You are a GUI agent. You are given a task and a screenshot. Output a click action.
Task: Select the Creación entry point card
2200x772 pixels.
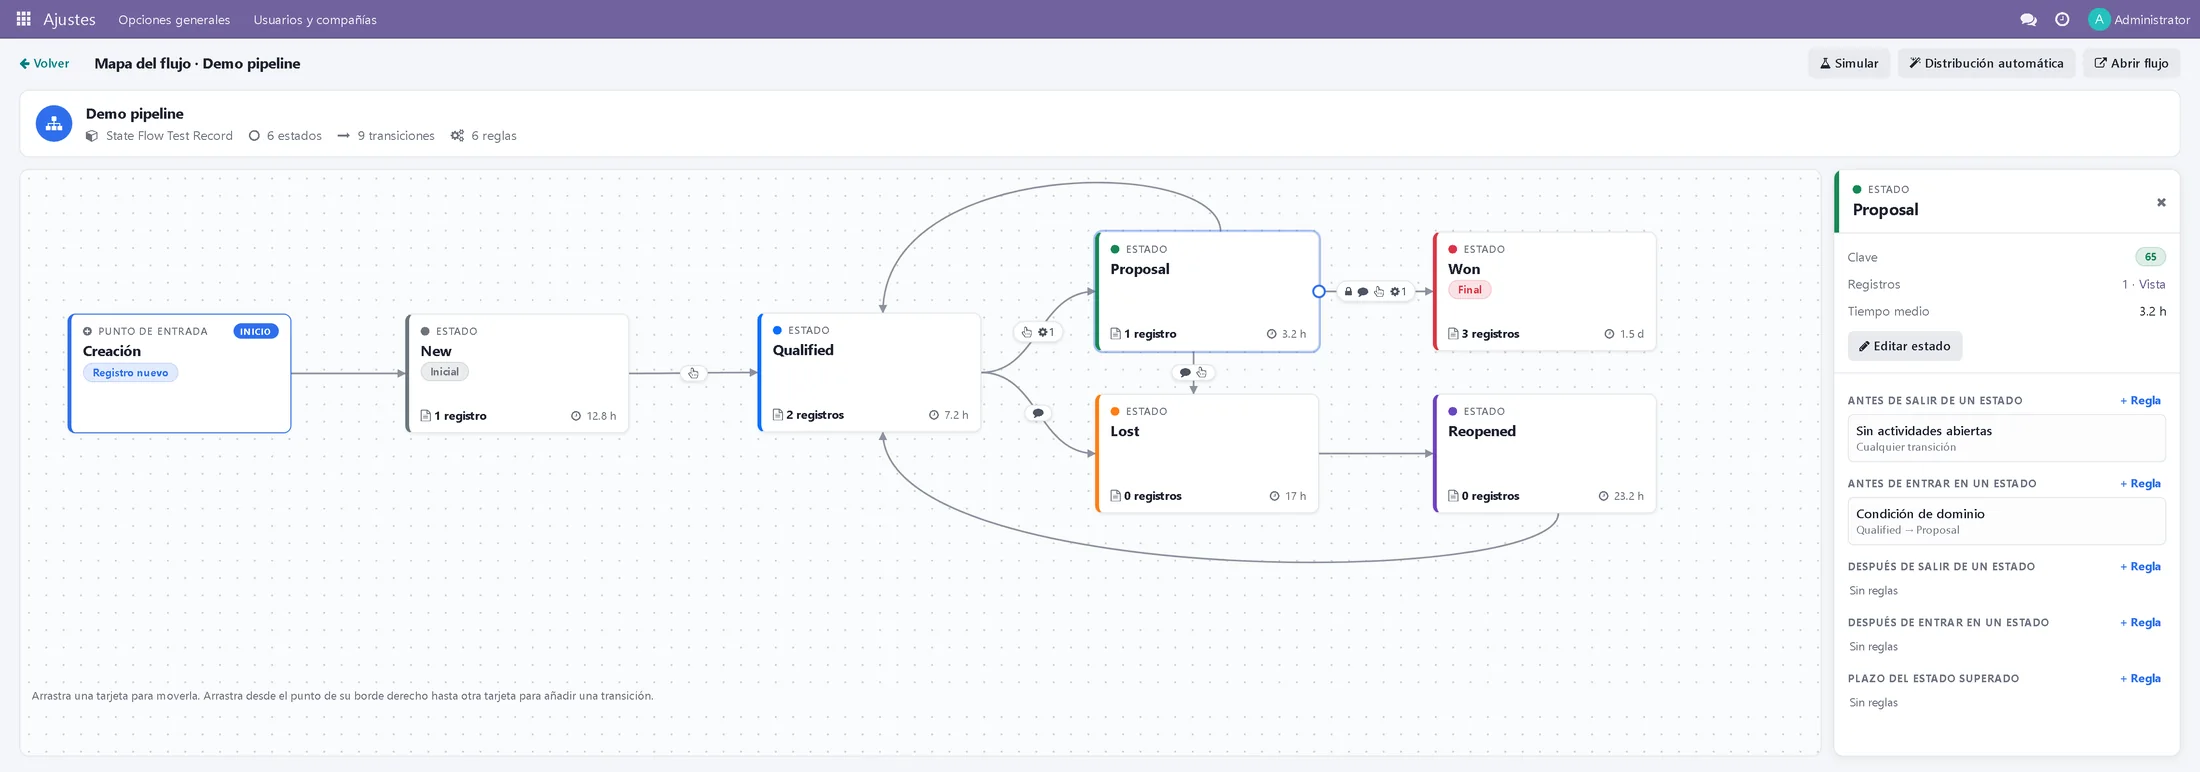click(x=180, y=373)
